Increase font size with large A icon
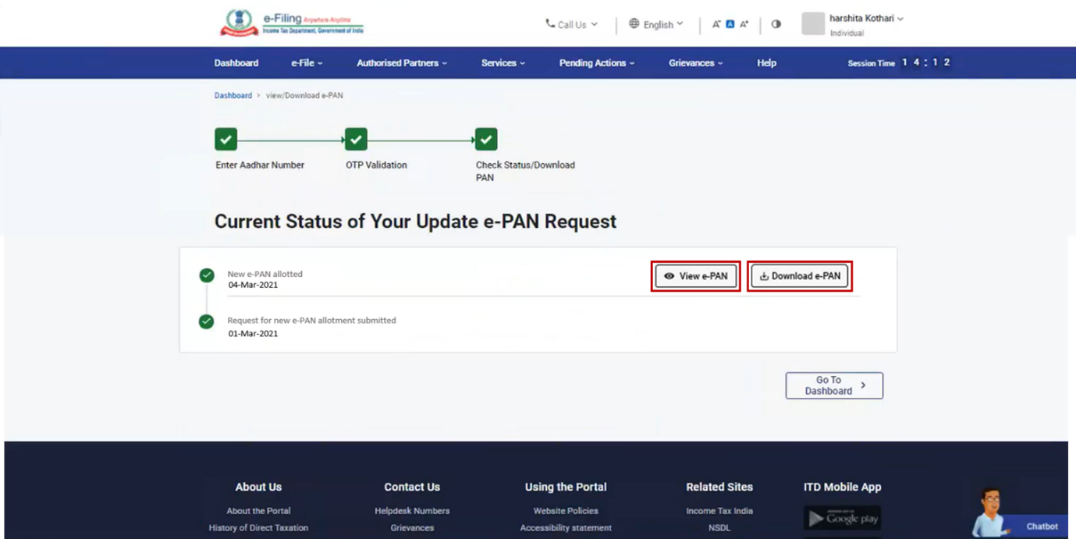Viewport: 1076px width, 539px height. point(744,24)
